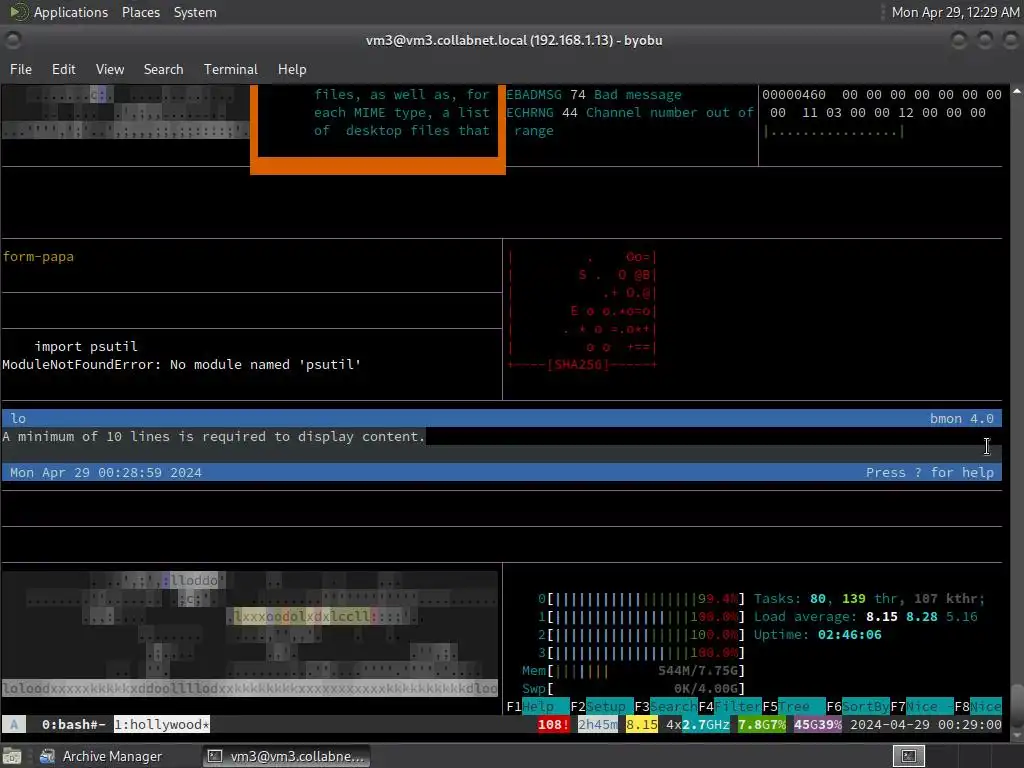Image resolution: width=1024 pixels, height=768 pixels.
Task: Click the workspace switcher terminal thumbnail
Action: [908, 756]
